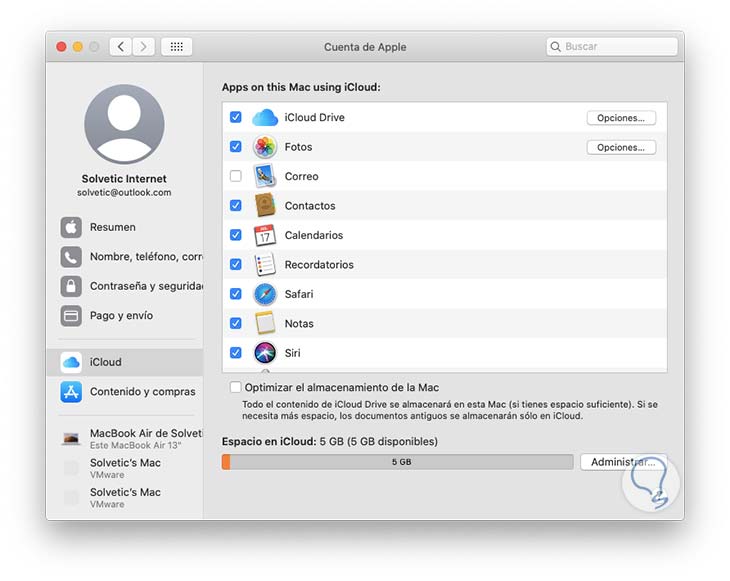Screen dimensions: 730x581
Task: Click the Recordatorios list icon
Action: [x=265, y=264]
